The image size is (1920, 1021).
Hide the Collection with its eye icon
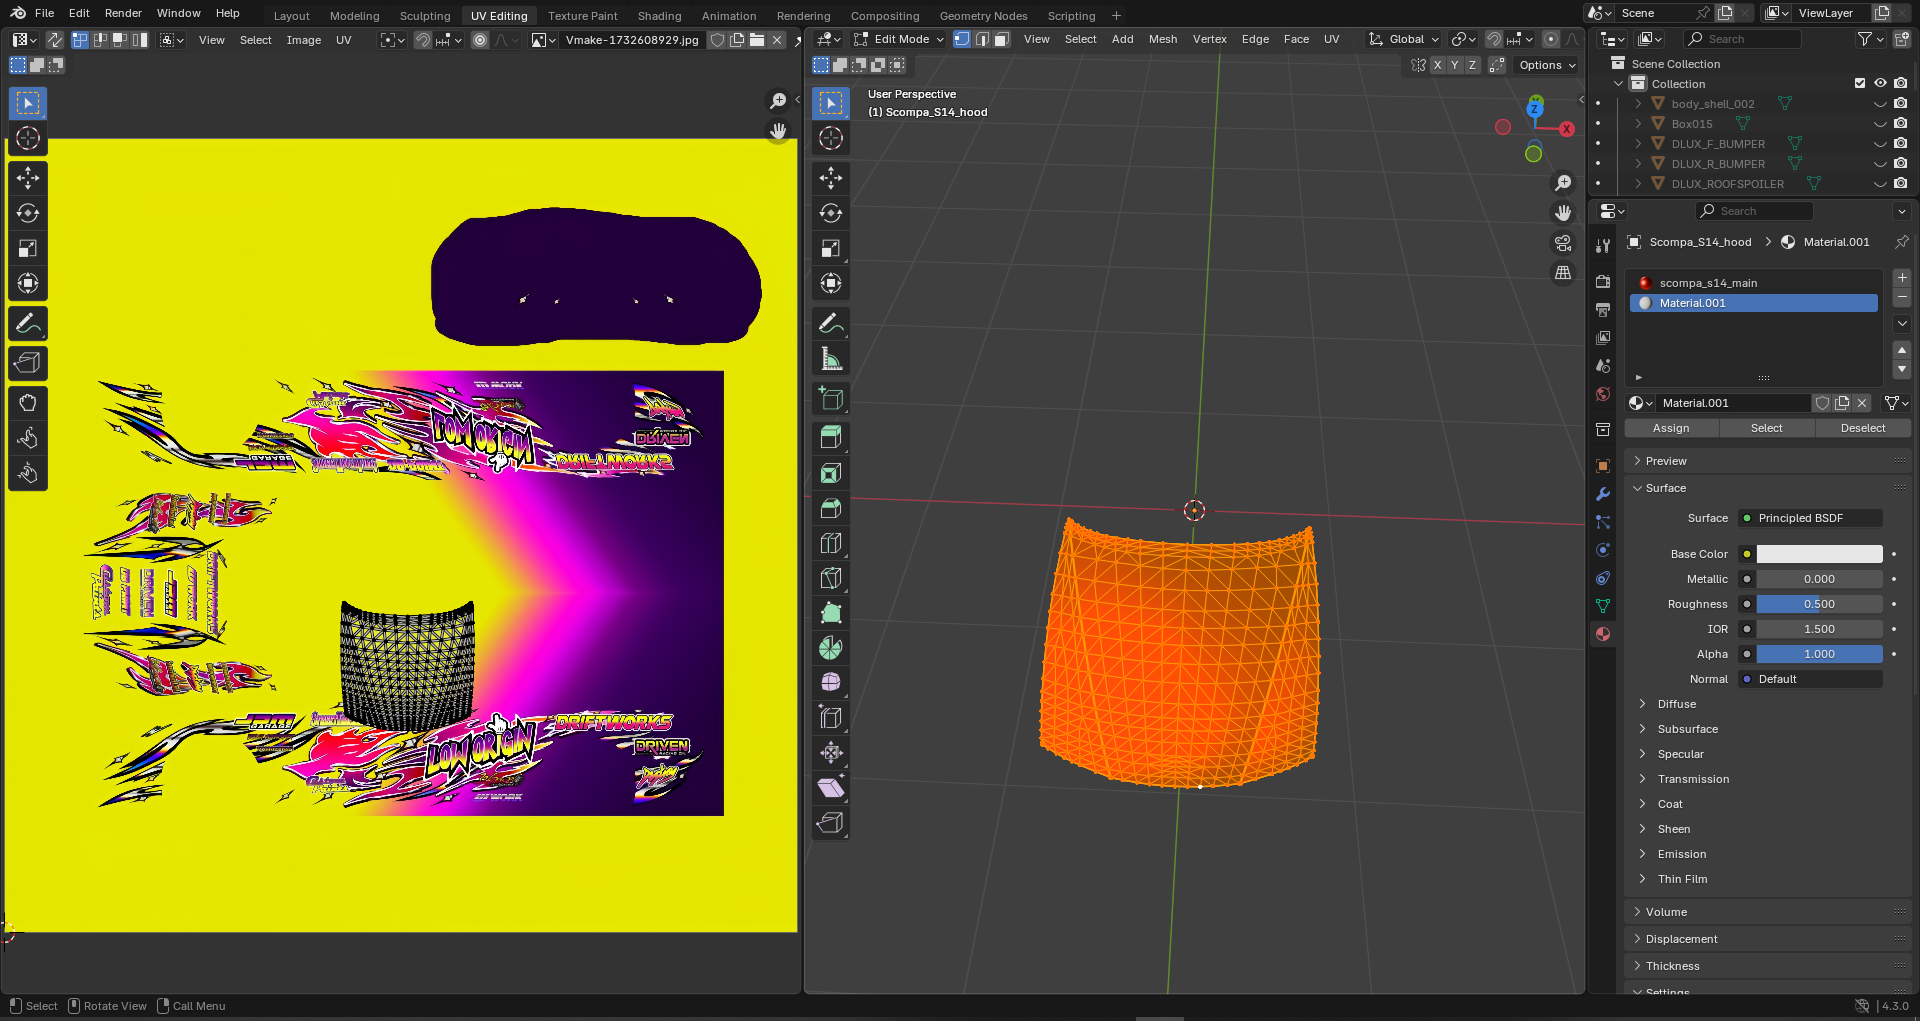1880,84
